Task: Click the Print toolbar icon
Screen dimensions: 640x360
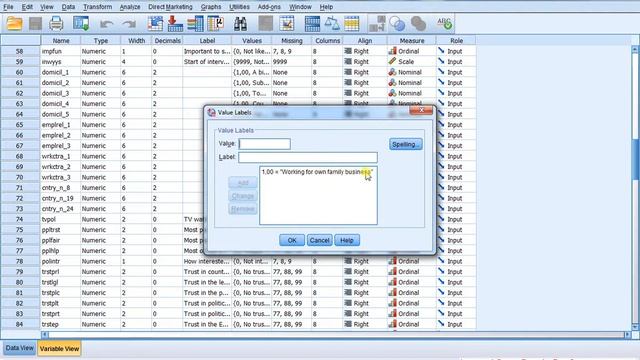Action: coord(56,24)
